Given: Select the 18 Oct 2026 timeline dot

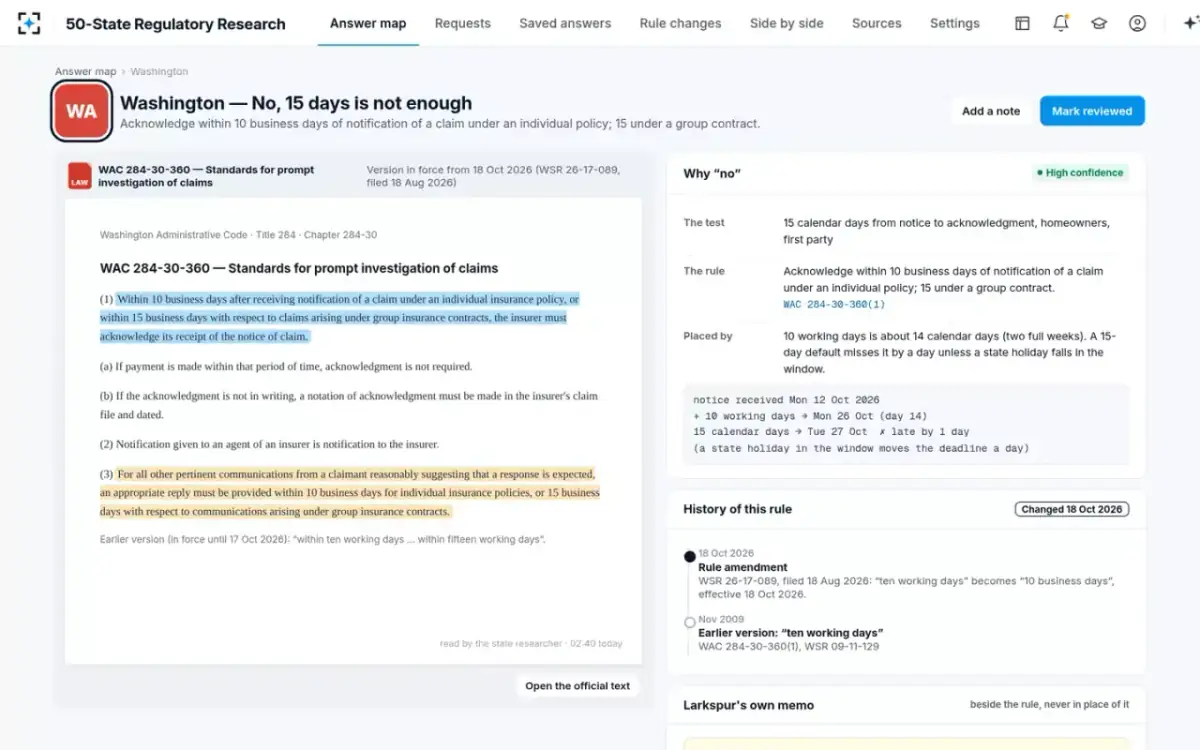Looking at the screenshot, I should pyautogui.click(x=689, y=556).
